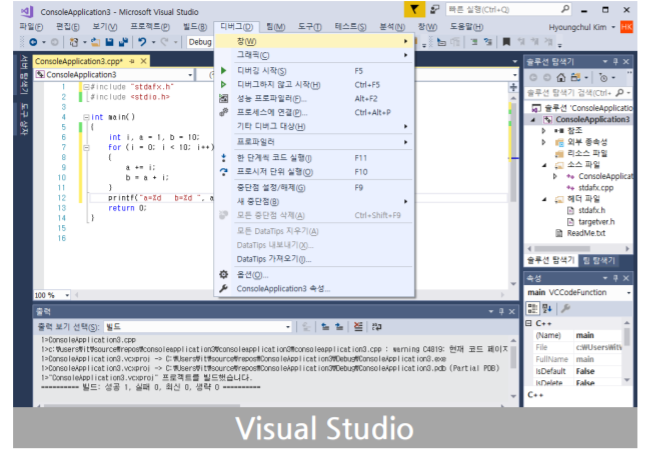Viewport: 663px width, 453px height.
Task: Switch to the 솔루션 탐색기 bottom tab
Action: (x=551, y=261)
